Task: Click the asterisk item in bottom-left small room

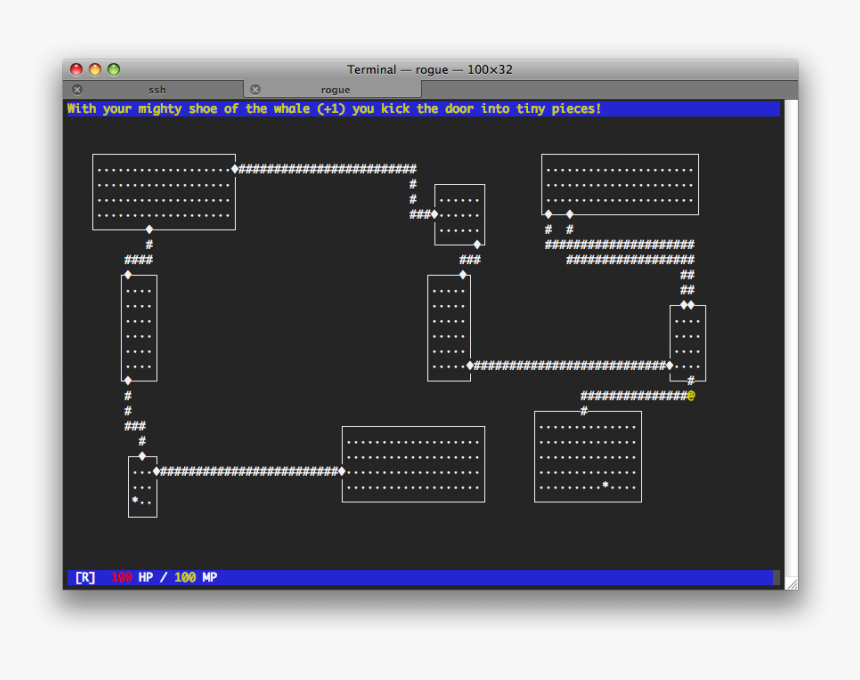Action: tap(135, 500)
